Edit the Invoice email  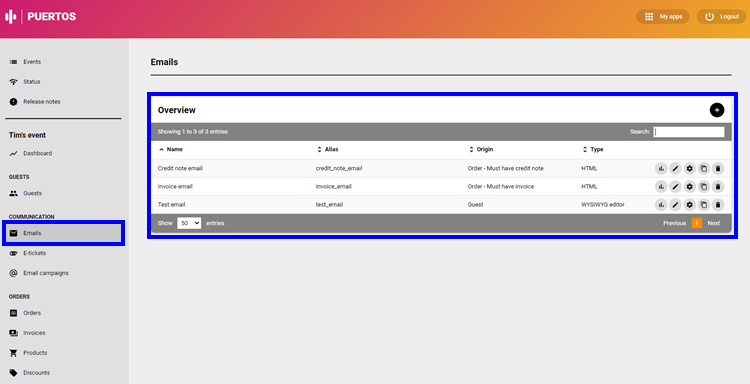[675, 187]
